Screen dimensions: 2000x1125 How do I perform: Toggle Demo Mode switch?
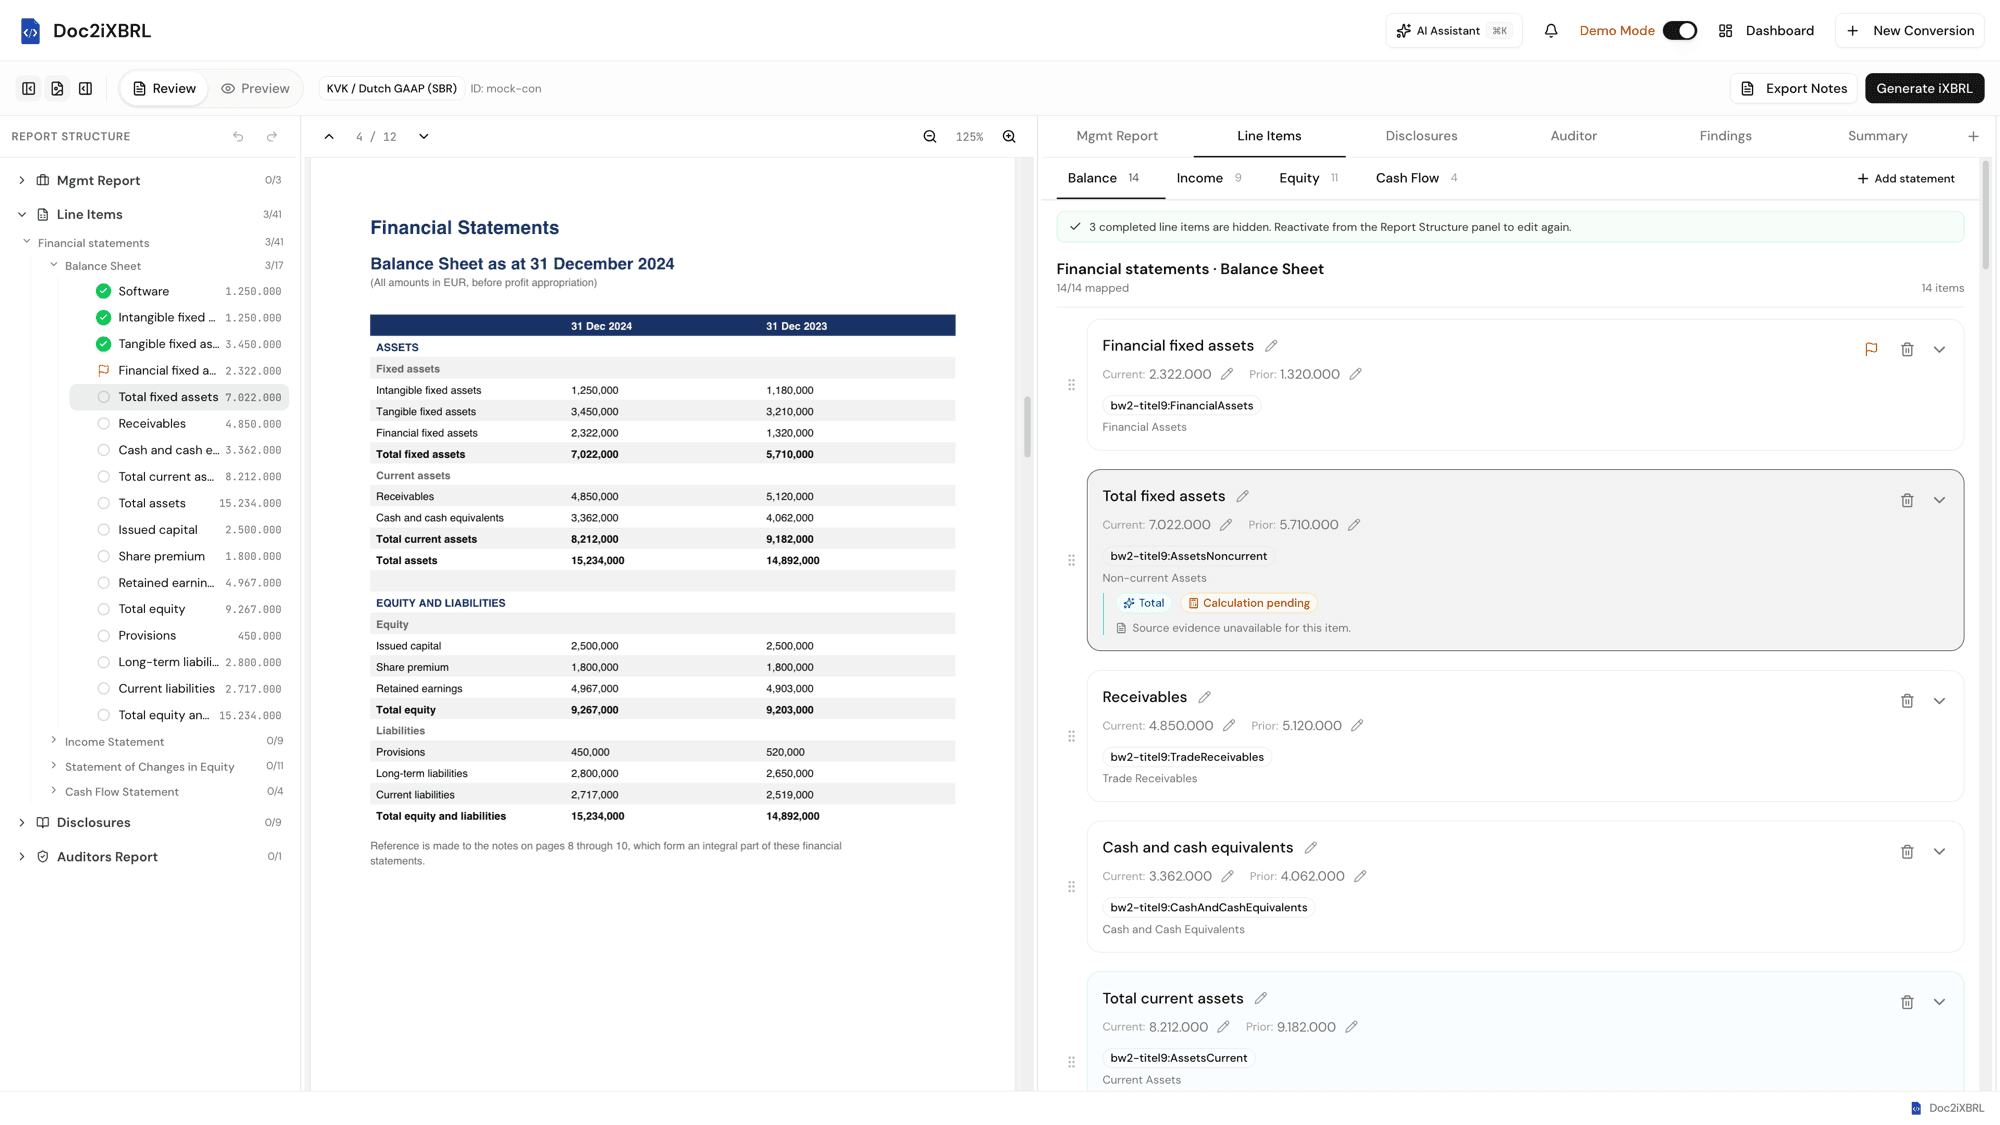pyautogui.click(x=1680, y=31)
